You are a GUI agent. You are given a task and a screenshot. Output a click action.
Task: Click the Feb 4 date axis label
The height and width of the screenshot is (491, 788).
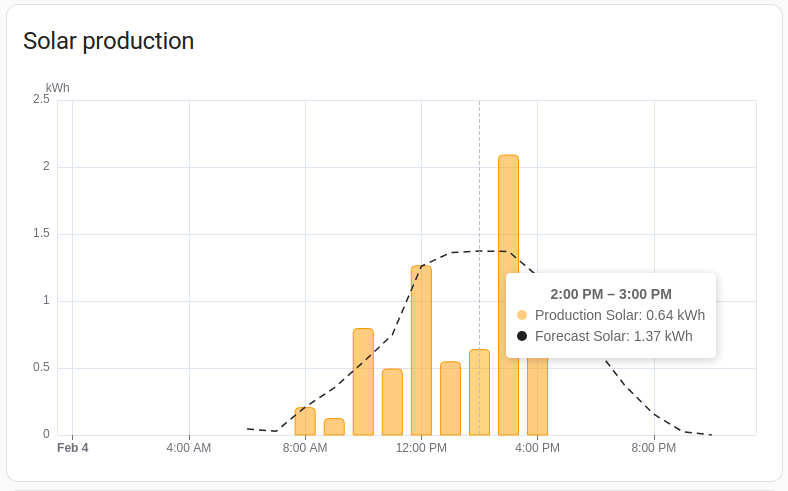tap(73, 447)
